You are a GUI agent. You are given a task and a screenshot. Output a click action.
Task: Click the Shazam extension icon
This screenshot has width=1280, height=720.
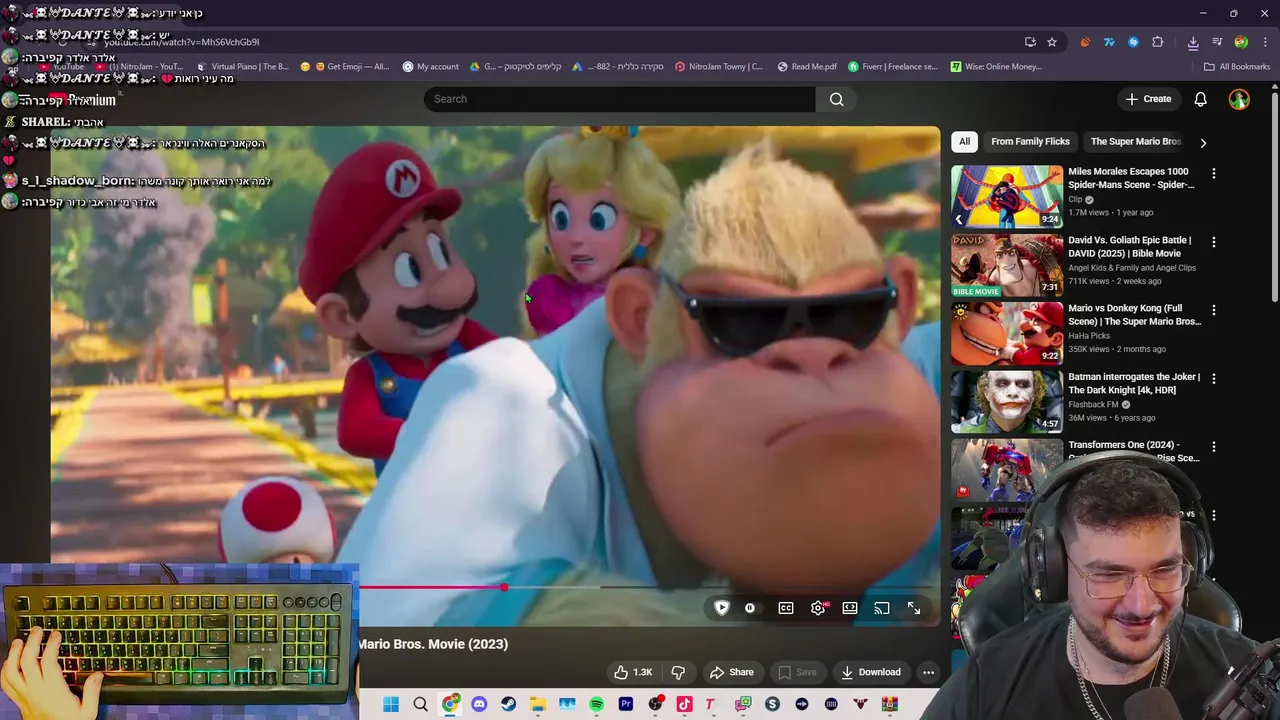(x=1133, y=42)
